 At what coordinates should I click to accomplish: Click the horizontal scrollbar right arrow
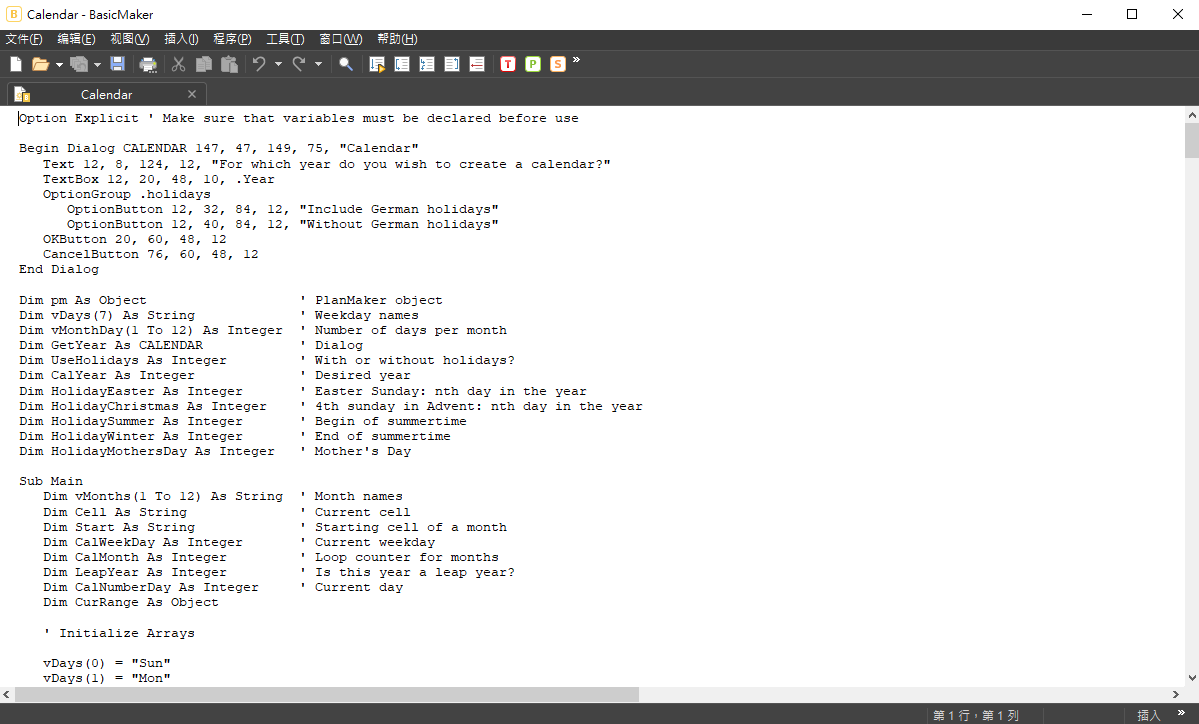pos(1176,694)
